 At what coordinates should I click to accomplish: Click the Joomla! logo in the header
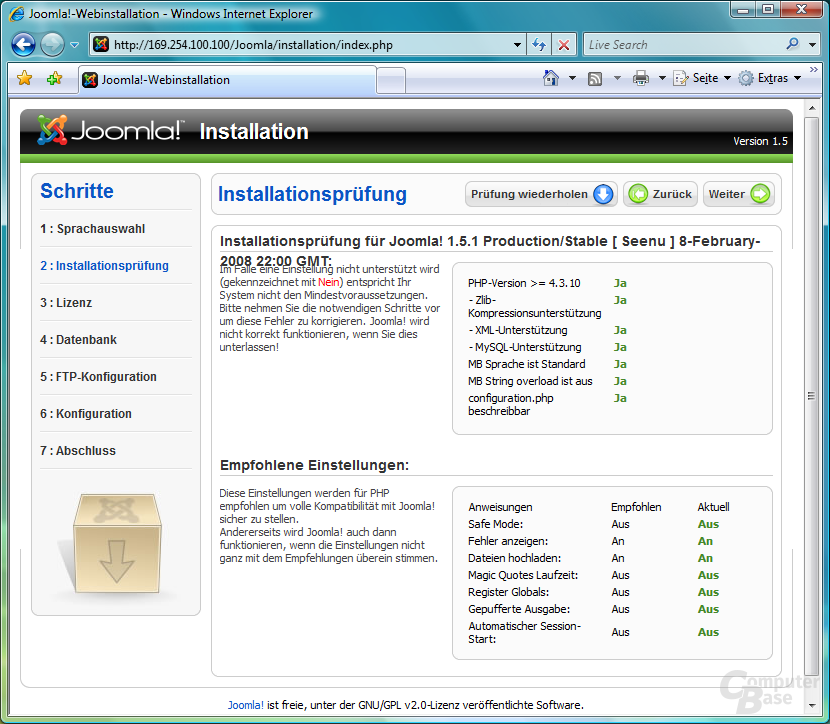pos(111,130)
